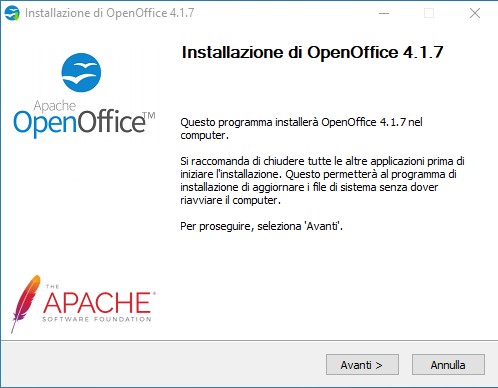Click the small 'THE' text above APACHE

tap(52, 286)
